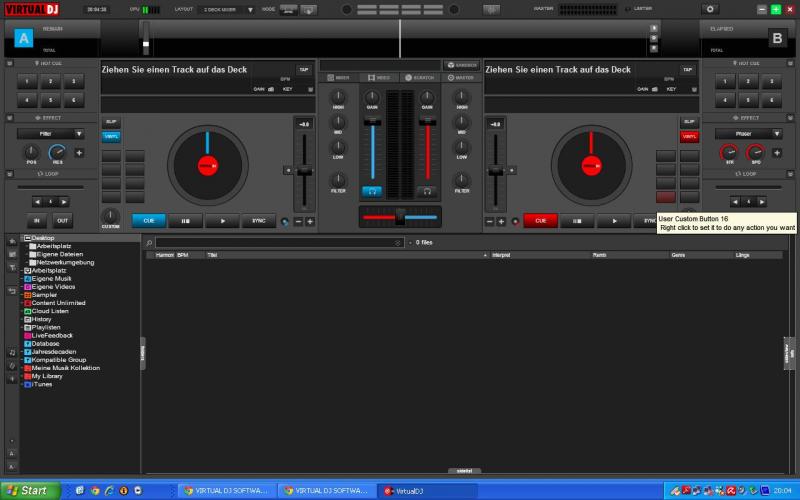Enable SLIP mode on deck B
Viewport: 800px width, 500px height.
pyautogui.click(x=689, y=122)
